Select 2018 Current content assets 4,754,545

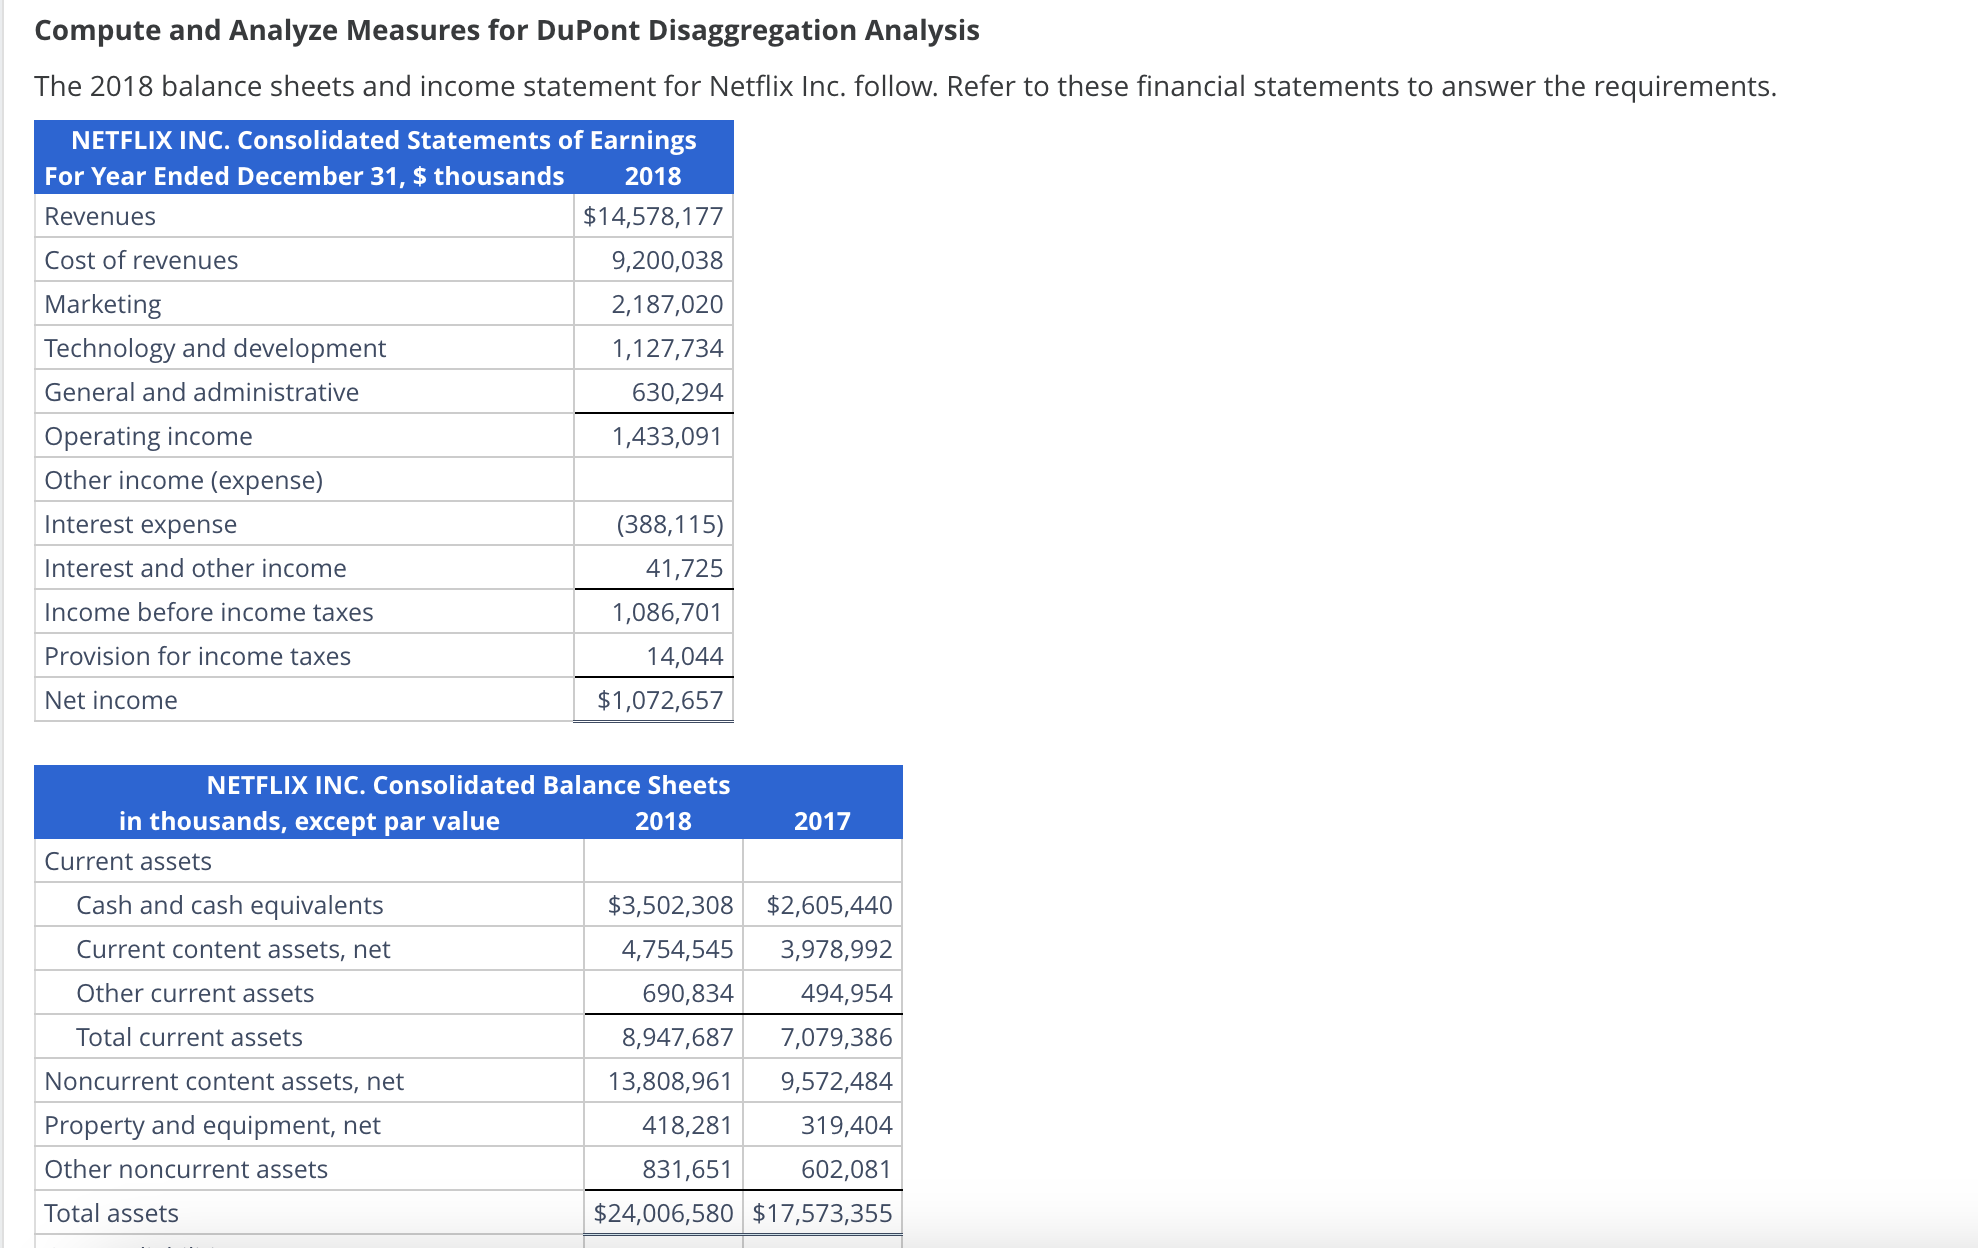point(677,949)
